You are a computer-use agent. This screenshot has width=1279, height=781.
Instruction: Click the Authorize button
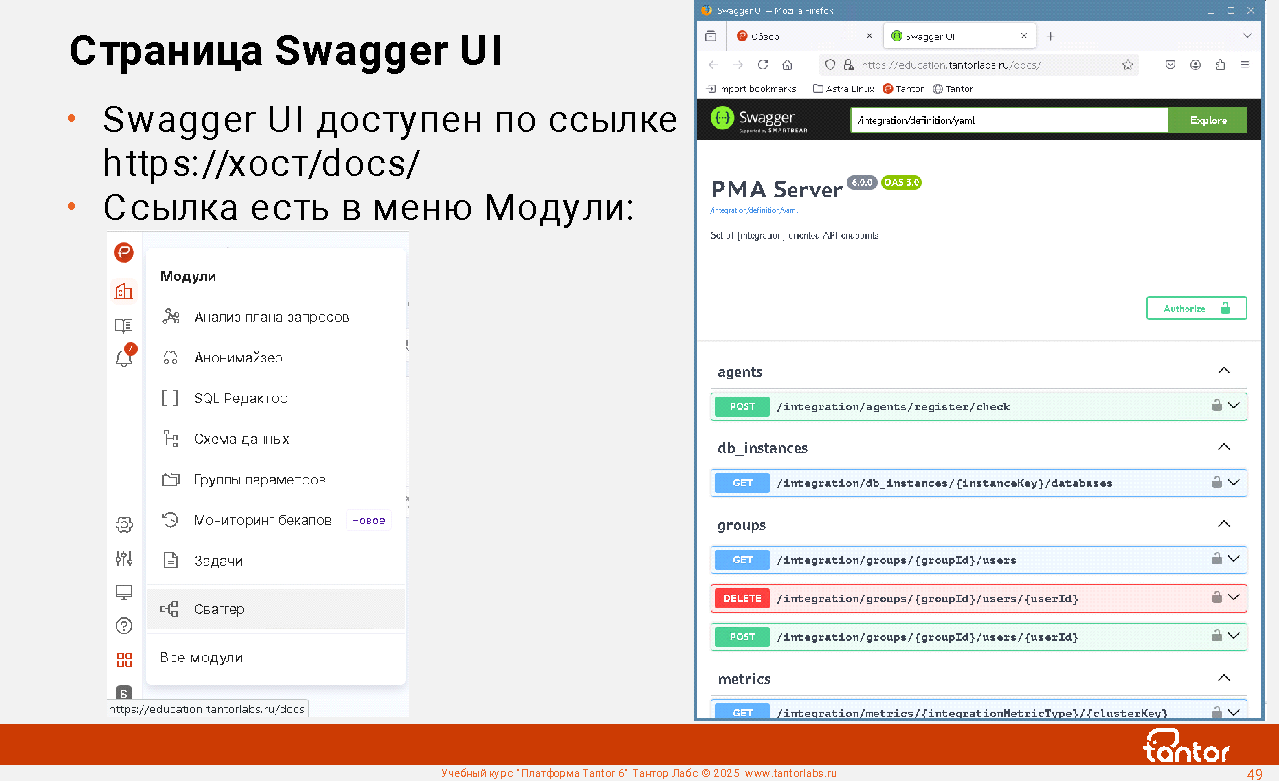point(1196,308)
